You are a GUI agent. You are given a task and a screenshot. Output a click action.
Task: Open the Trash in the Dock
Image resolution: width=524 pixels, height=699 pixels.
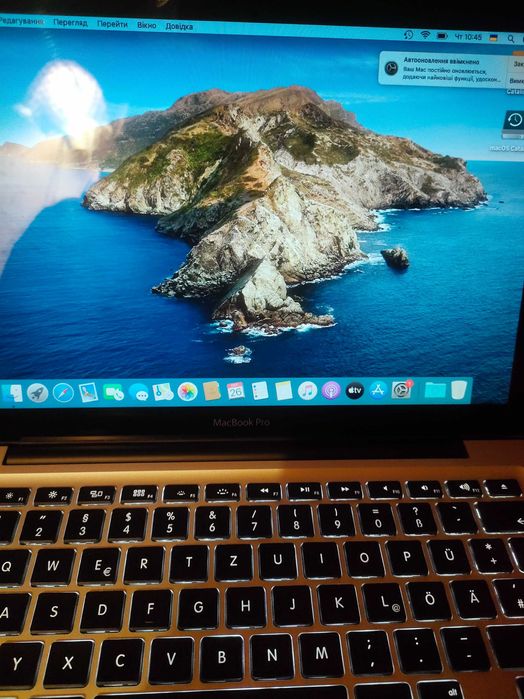click(459, 389)
